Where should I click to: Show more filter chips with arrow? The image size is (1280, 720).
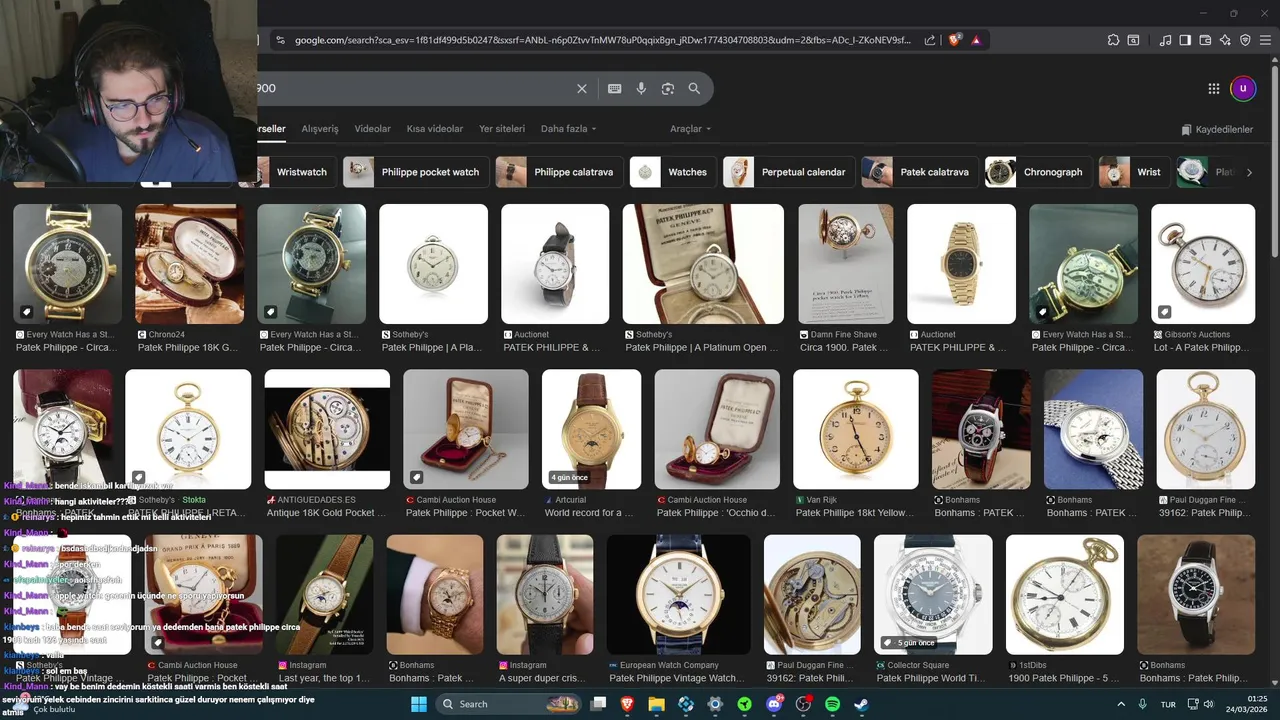1249,172
